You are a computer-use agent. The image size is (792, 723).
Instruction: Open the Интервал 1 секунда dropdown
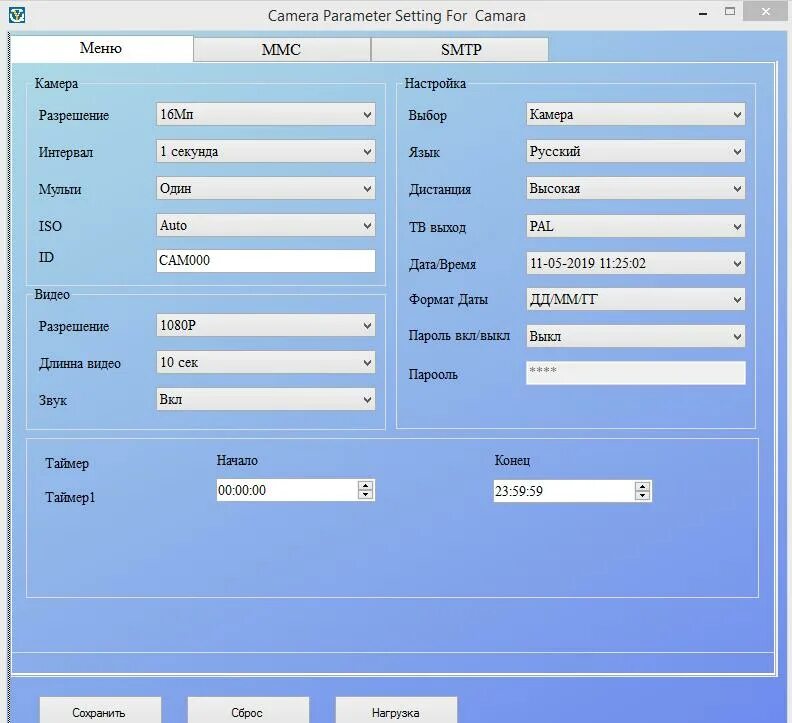tap(266, 152)
